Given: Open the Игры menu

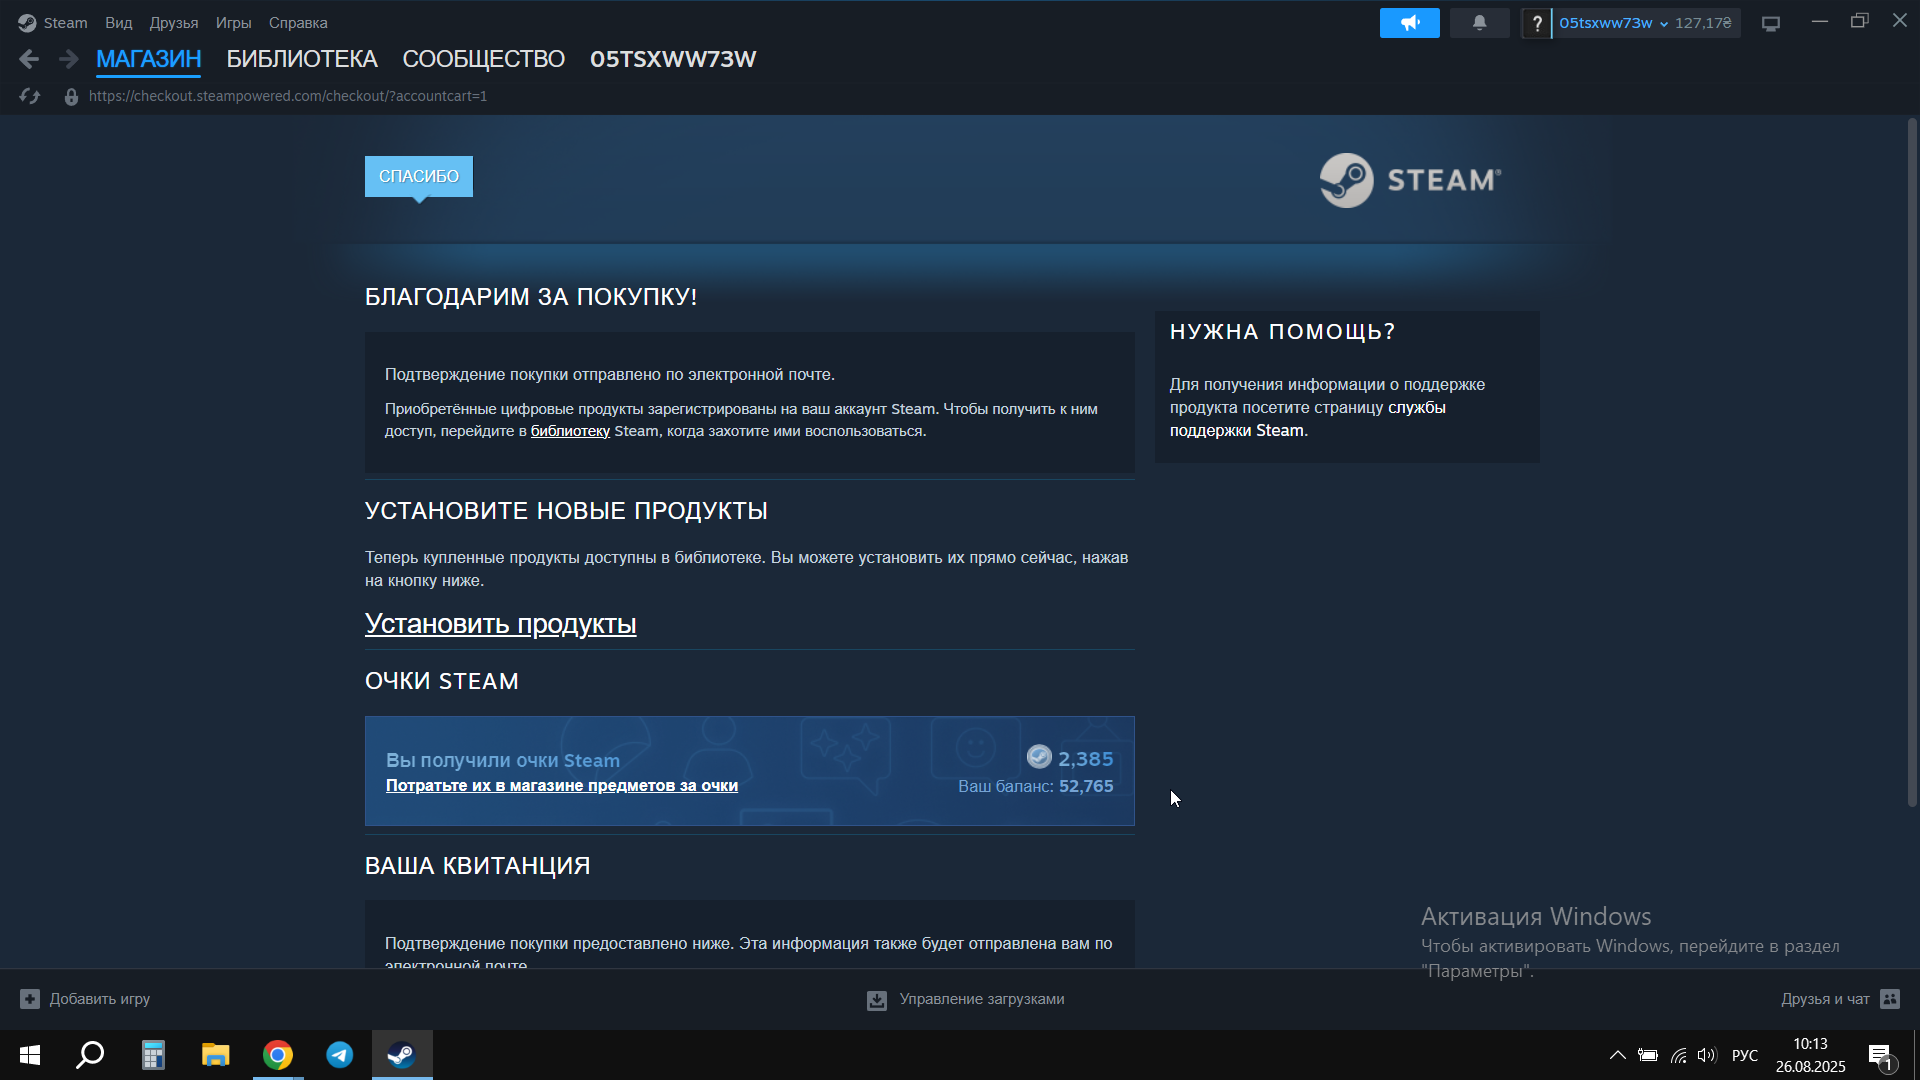Looking at the screenshot, I should tap(233, 23).
